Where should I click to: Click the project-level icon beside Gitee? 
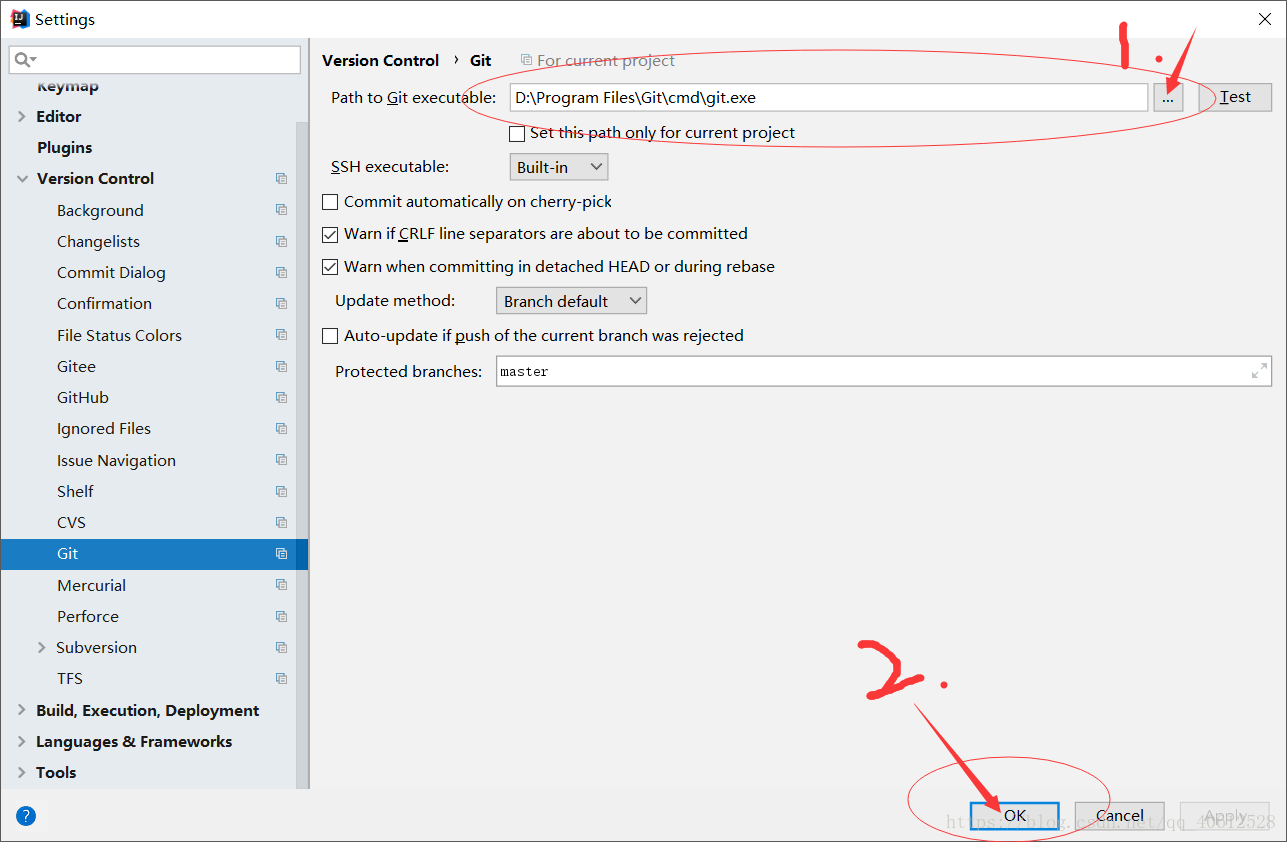tap(281, 366)
